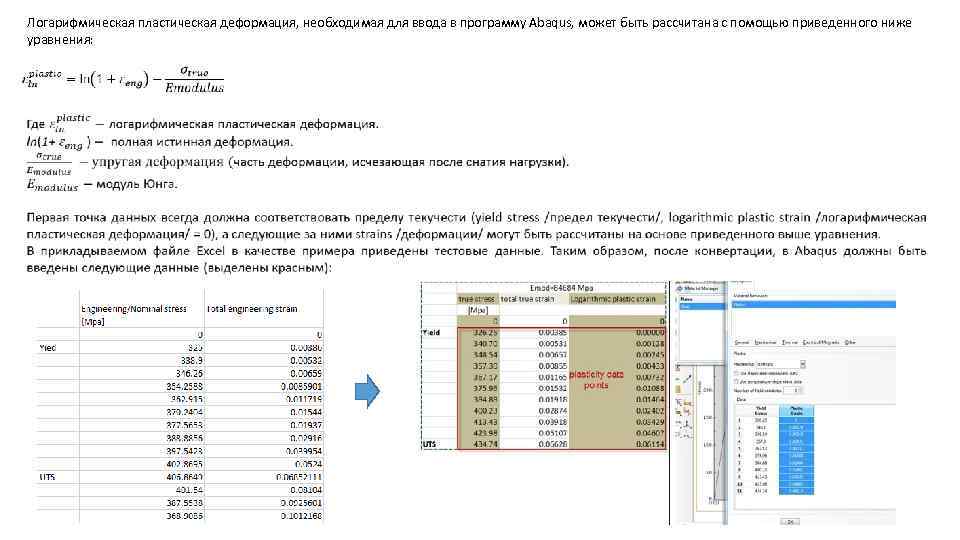This screenshot has width=960, height=540.
Task: Select engineering stress cell 354.2558
Action: tap(141, 386)
